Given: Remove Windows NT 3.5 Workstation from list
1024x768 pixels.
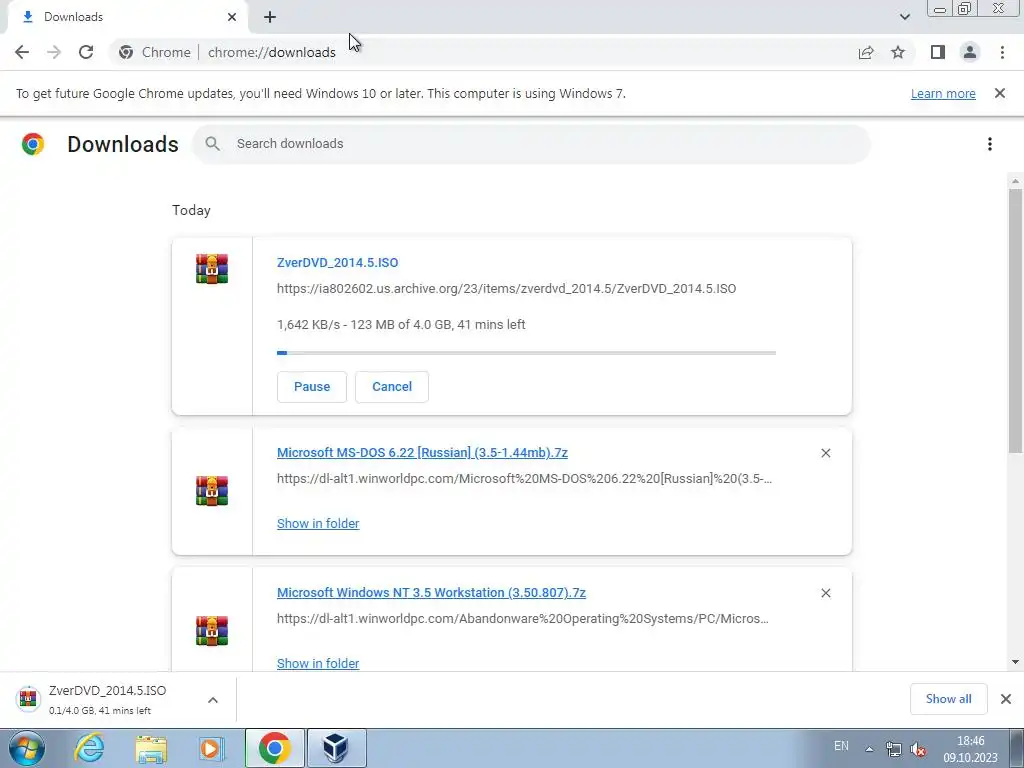Looking at the screenshot, I should pos(825,593).
